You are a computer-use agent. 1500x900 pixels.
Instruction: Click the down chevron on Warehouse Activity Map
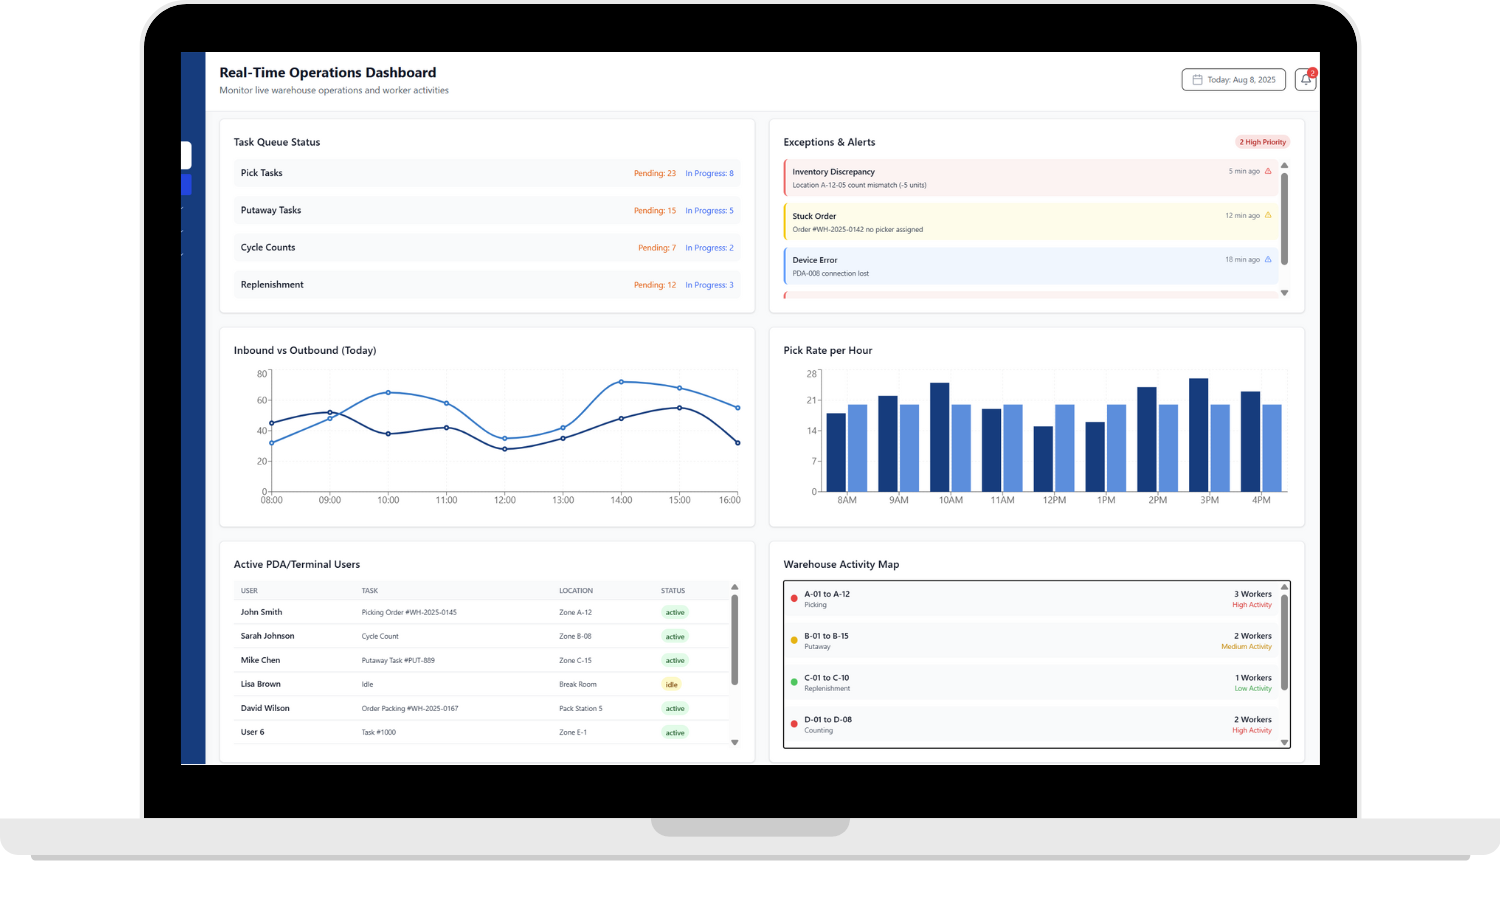click(1285, 740)
